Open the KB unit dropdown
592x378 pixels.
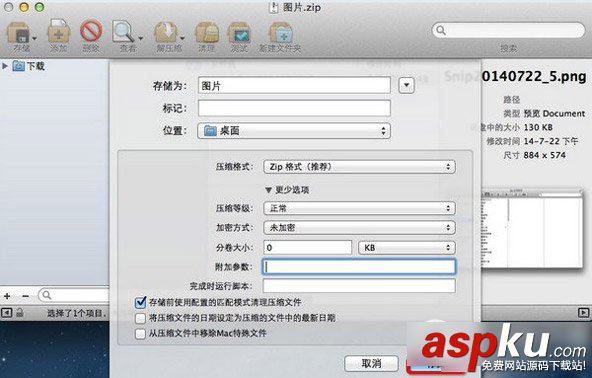point(407,248)
